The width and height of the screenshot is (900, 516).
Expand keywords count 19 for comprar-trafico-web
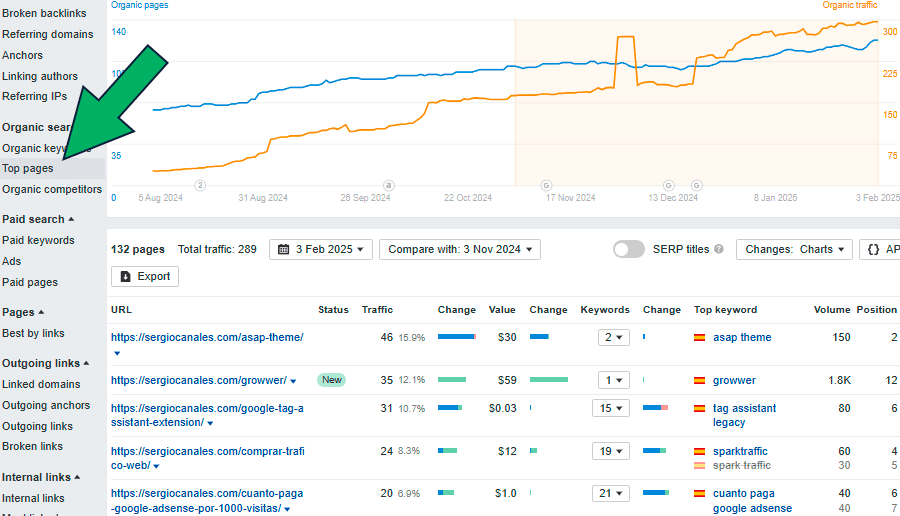coord(614,451)
